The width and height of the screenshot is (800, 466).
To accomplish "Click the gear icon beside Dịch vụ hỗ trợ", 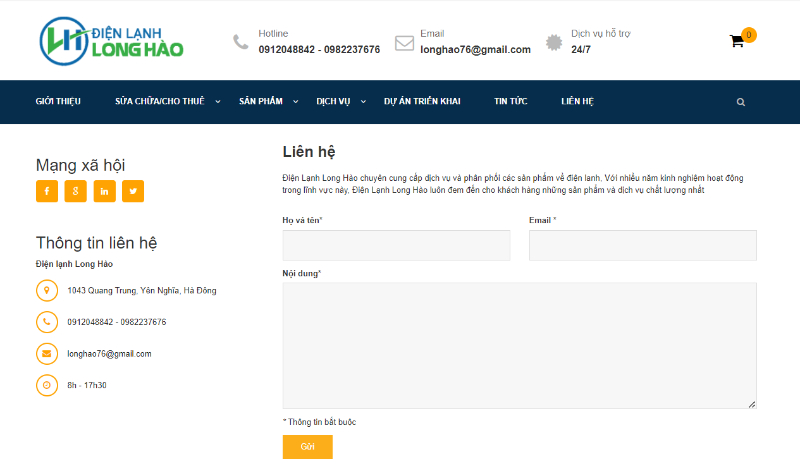I will [554, 42].
